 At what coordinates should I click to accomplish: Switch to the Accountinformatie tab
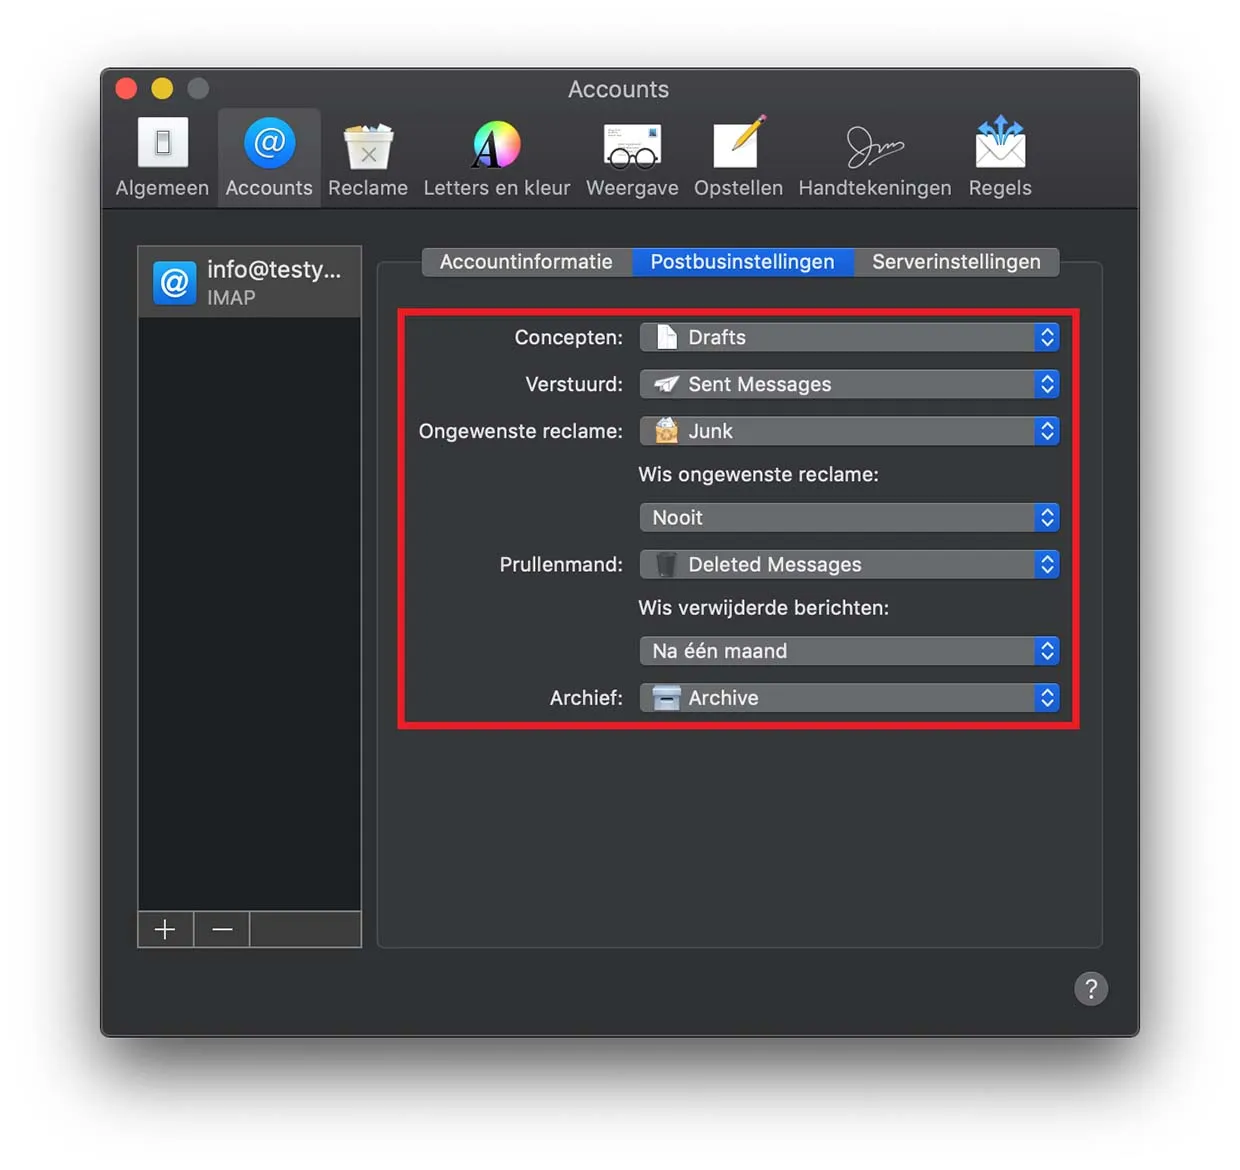pos(526,262)
